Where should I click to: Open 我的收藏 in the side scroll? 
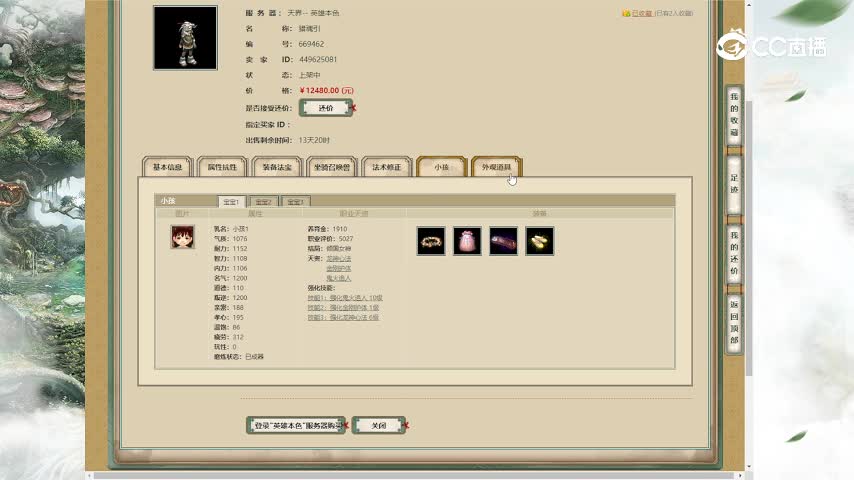734,114
